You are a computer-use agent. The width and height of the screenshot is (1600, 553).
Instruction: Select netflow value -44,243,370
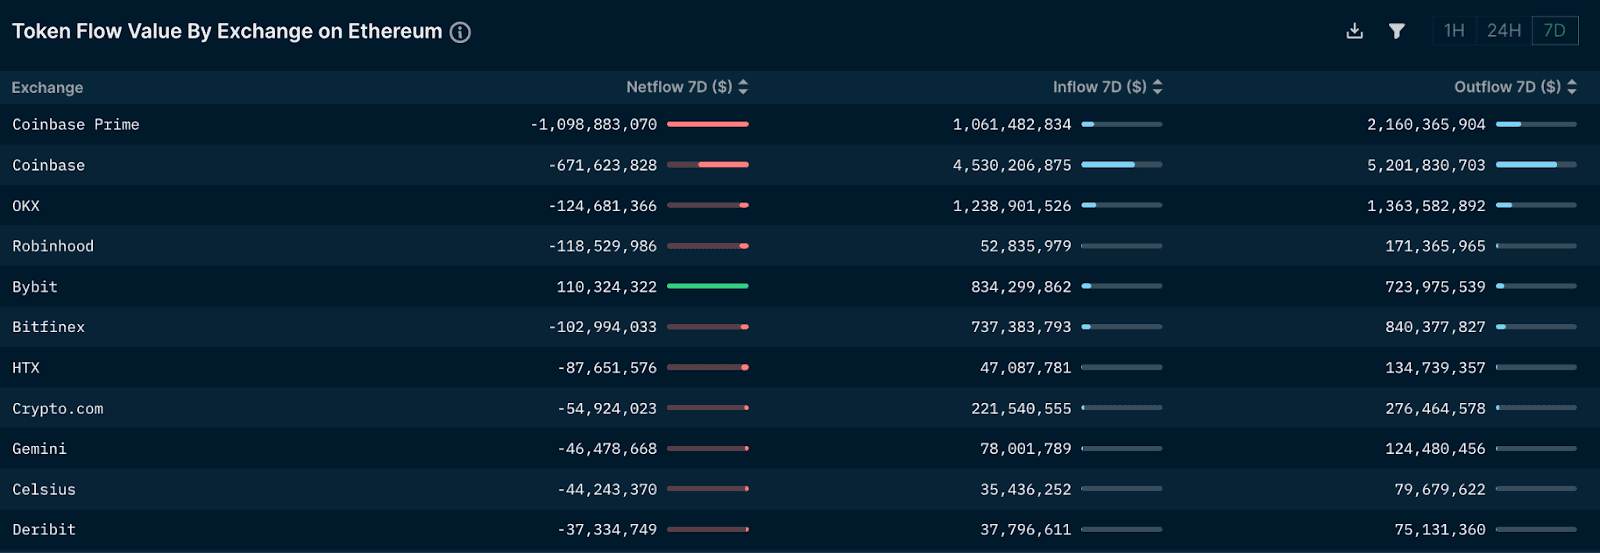click(607, 490)
